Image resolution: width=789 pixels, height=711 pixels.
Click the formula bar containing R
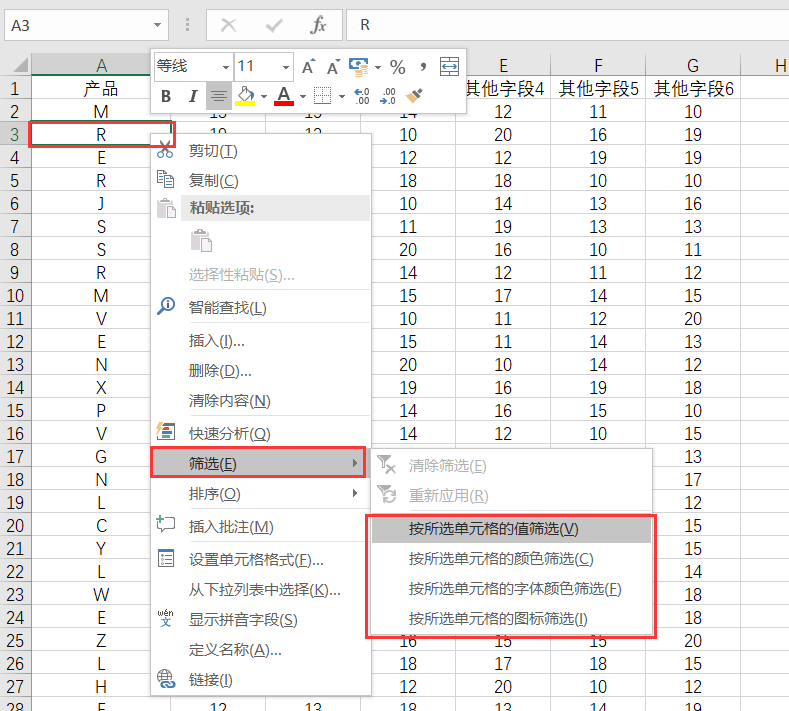pos(568,25)
